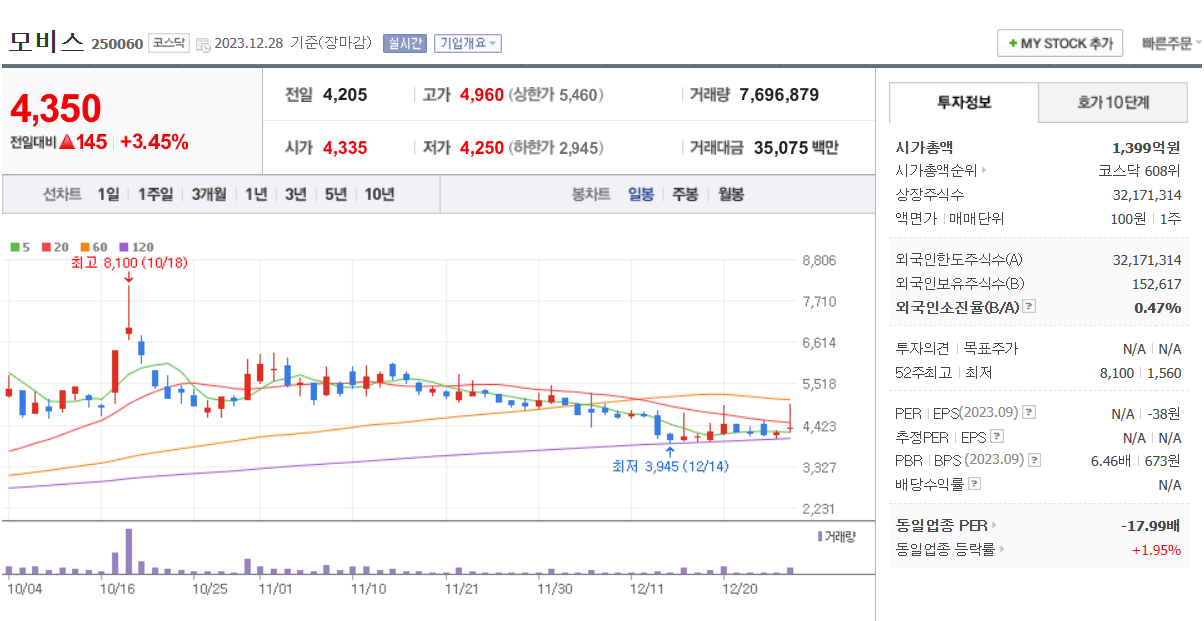The width and height of the screenshot is (1204, 621).
Task: Click the 고가 value 4,960
Action: (x=482, y=95)
